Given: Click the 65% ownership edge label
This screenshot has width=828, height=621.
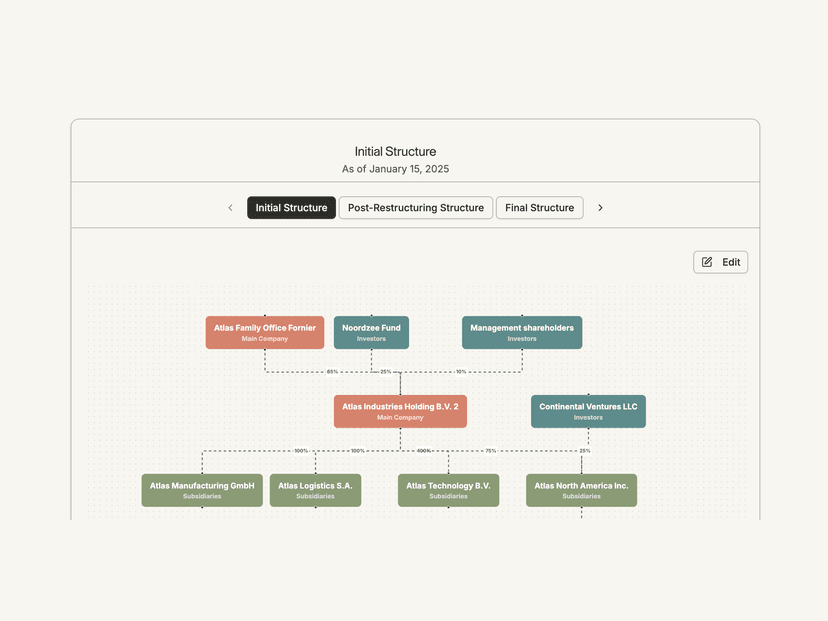Looking at the screenshot, I should pos(332,372).
